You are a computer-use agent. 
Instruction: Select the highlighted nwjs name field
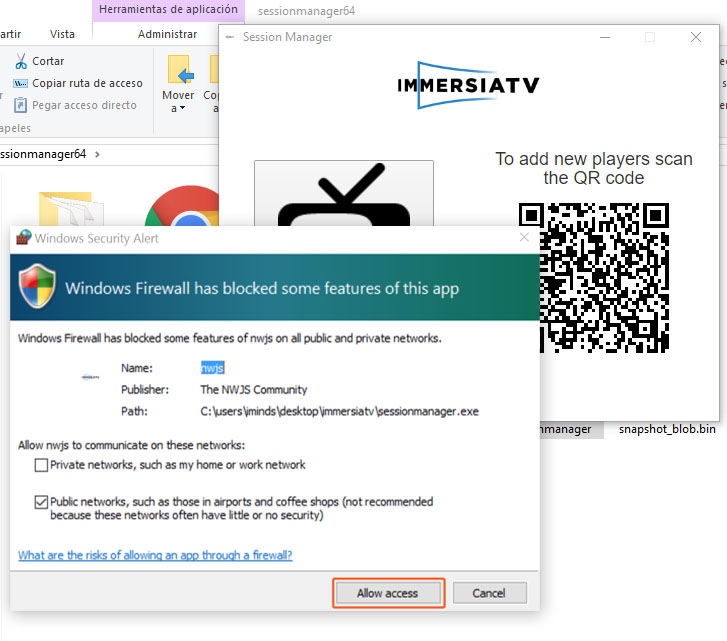(212, 368)
